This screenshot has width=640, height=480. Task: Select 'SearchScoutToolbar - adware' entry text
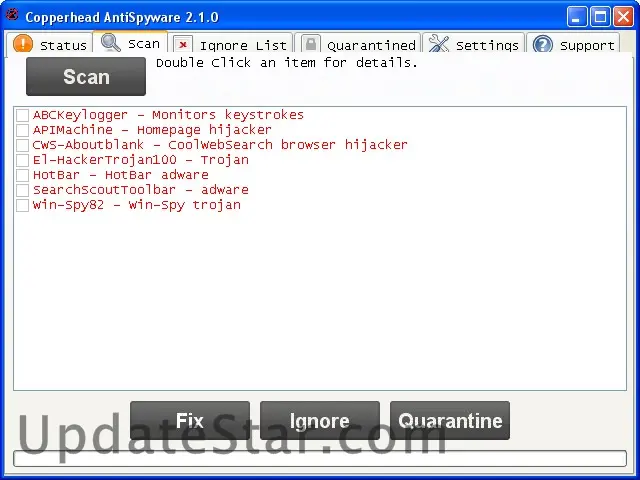point(141,190)
